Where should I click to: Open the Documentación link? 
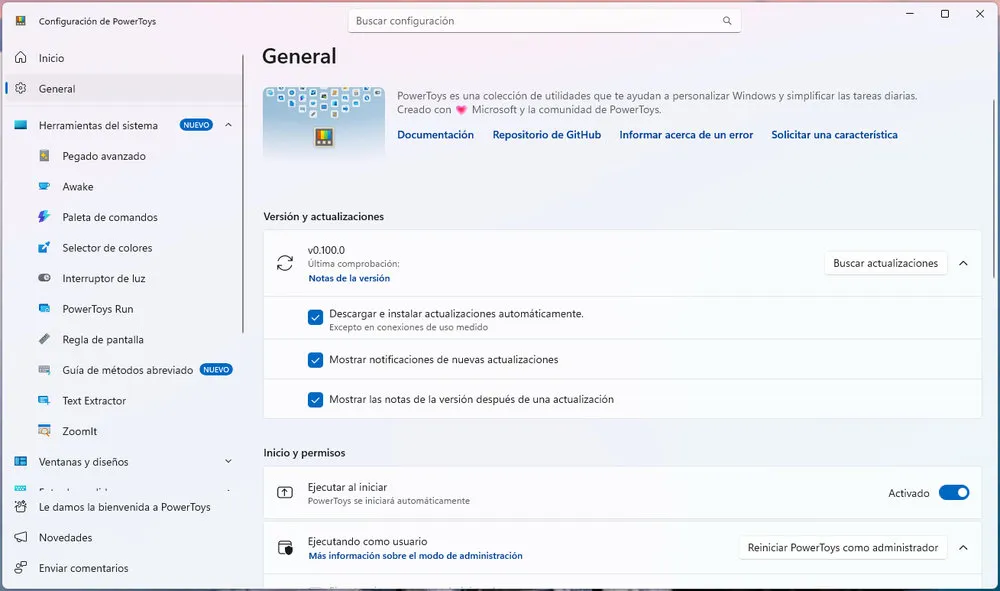pyautogui.click(x=436, y=135)
